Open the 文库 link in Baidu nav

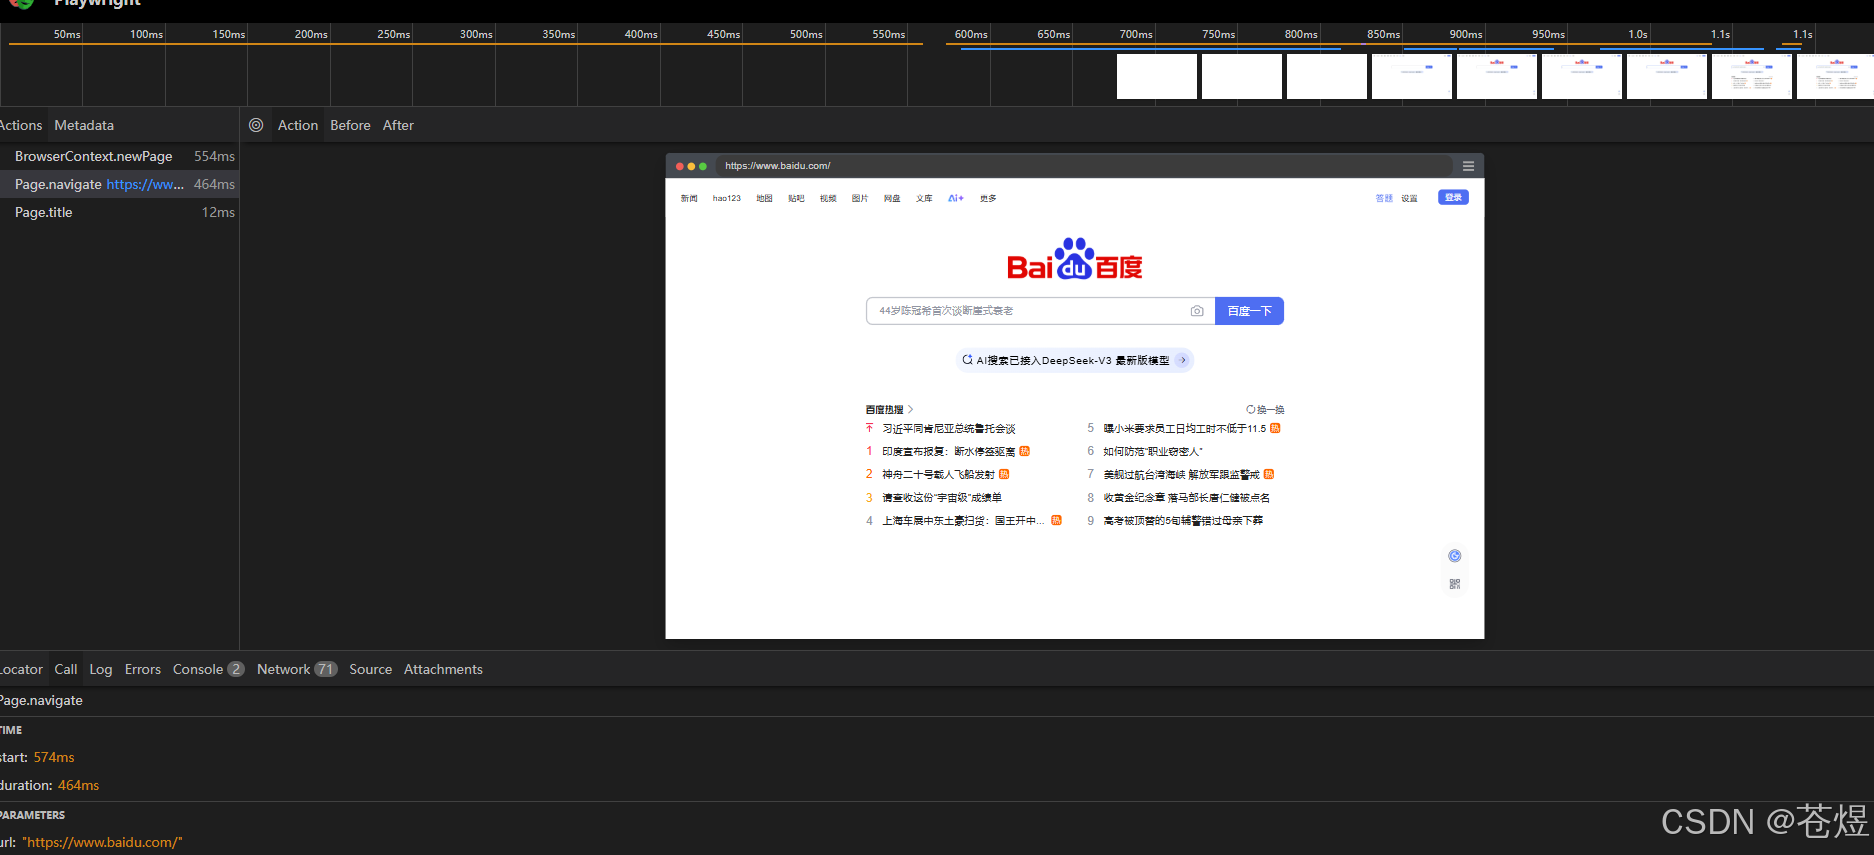click(x=924, y=198)
